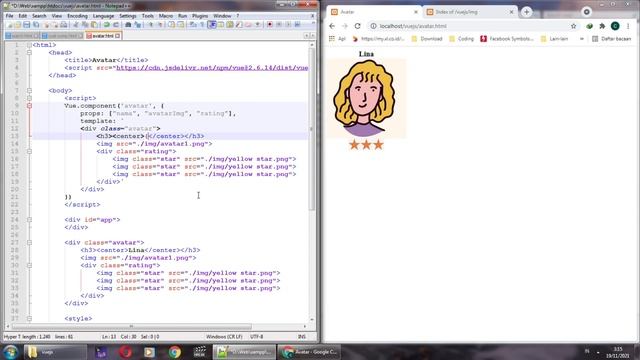Open the jsdelivr CDN link in code
640x360 pixels.
pyautogui.click(x=212, y=68)
